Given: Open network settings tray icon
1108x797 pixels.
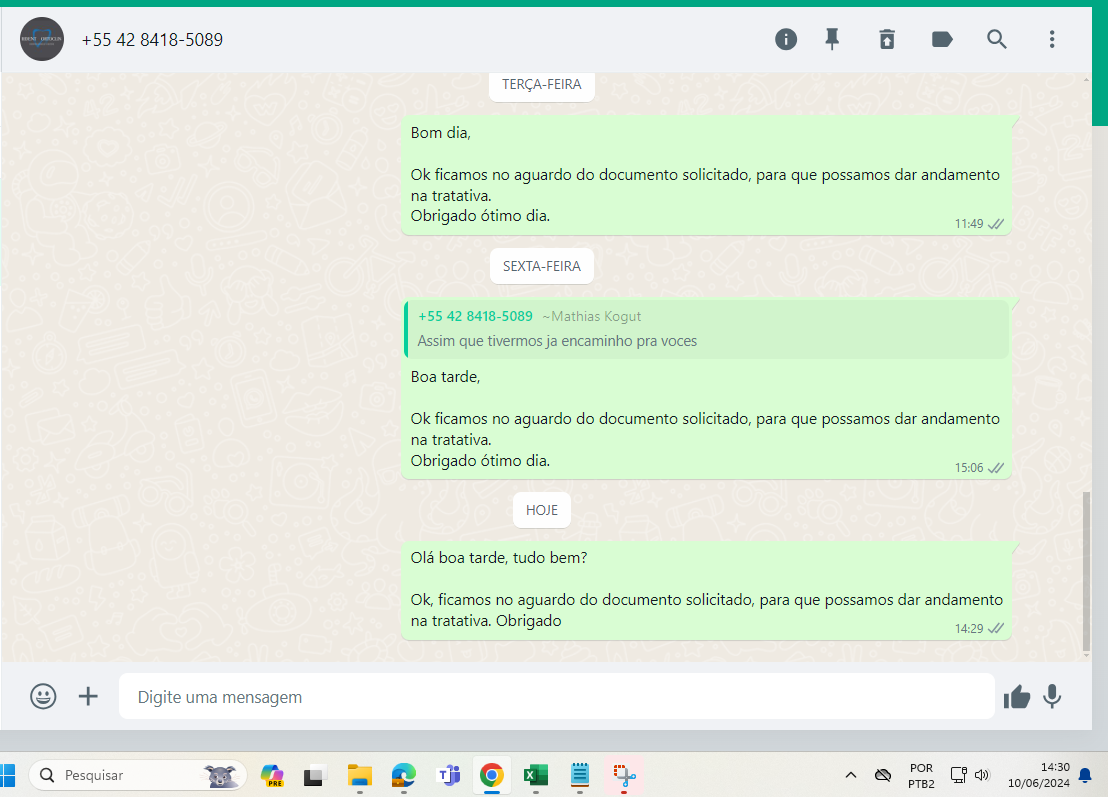Looking at the screenshot, I should 958,775.
